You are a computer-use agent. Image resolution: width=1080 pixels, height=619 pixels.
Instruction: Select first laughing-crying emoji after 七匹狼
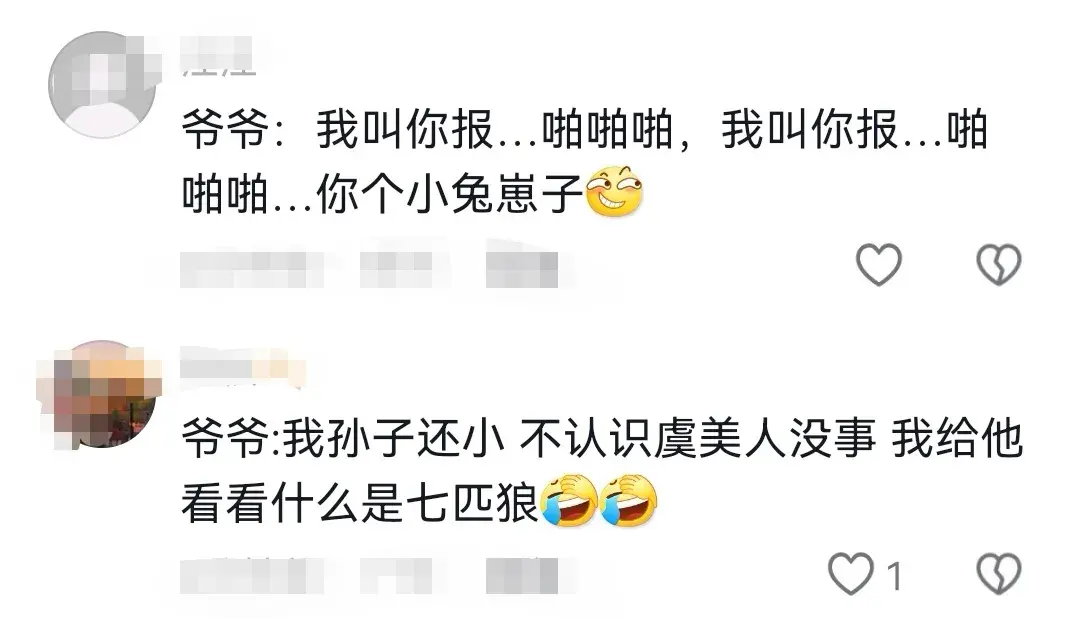click(x=569, y=501)
